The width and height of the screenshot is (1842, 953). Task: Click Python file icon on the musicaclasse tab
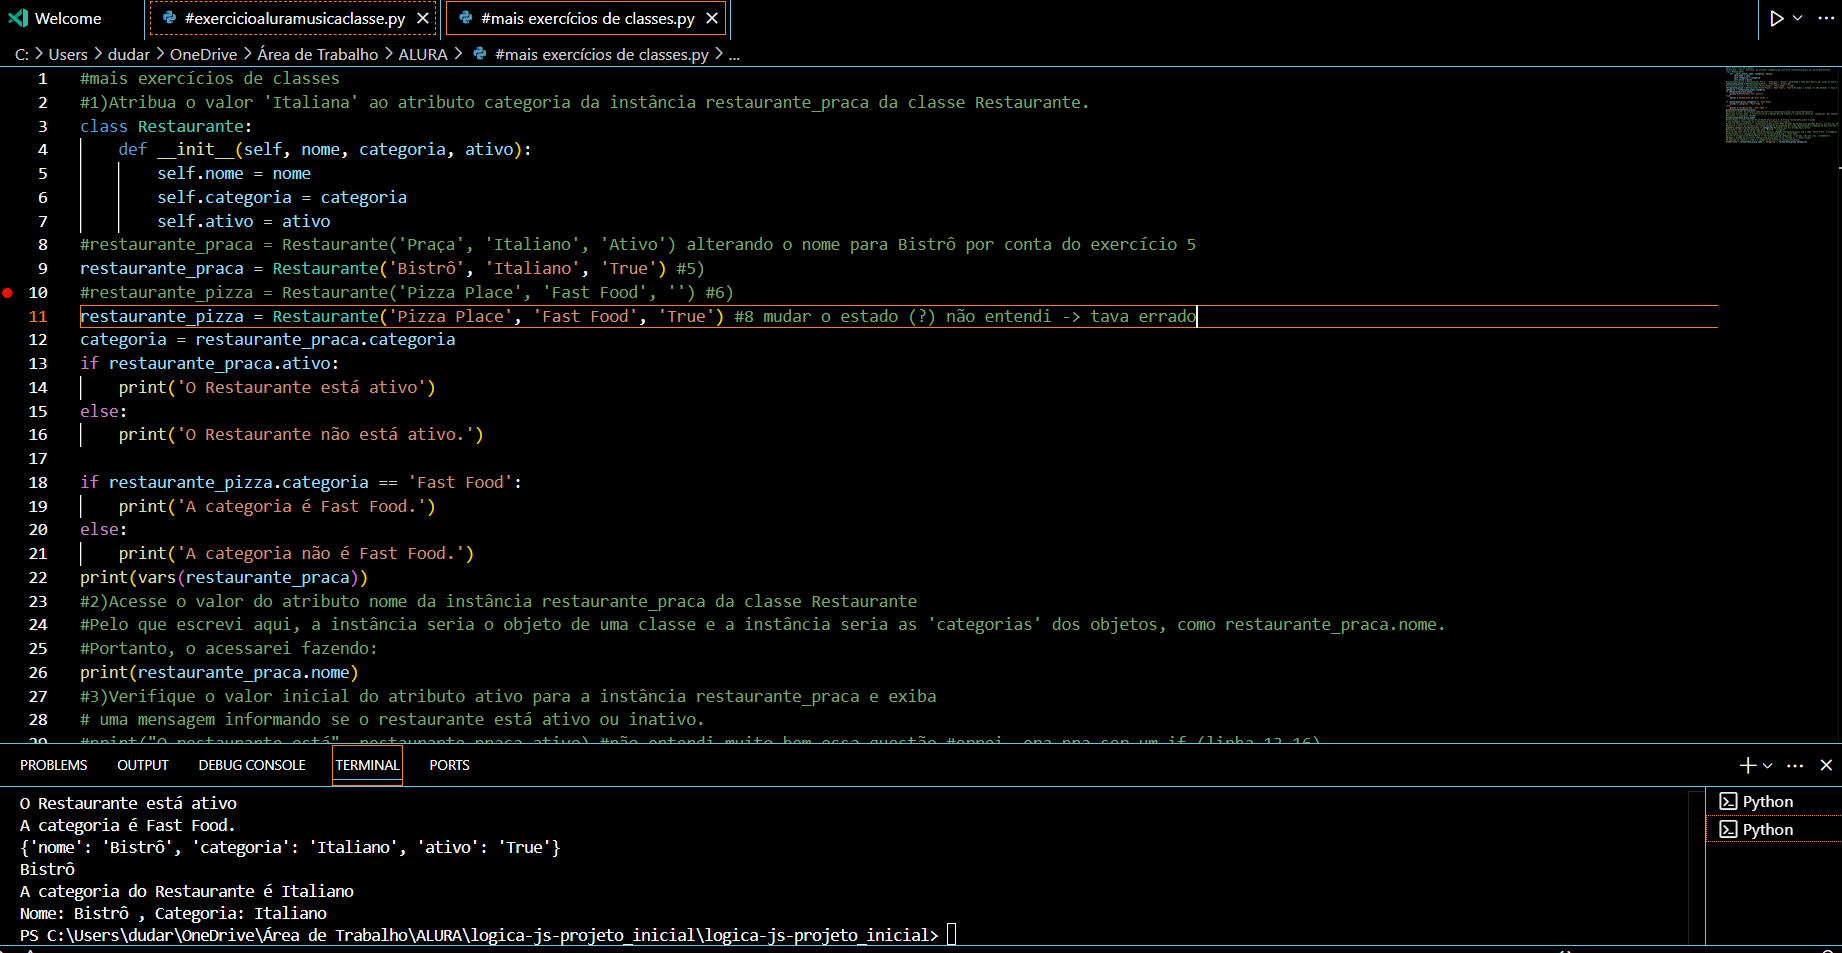point(169,18)
